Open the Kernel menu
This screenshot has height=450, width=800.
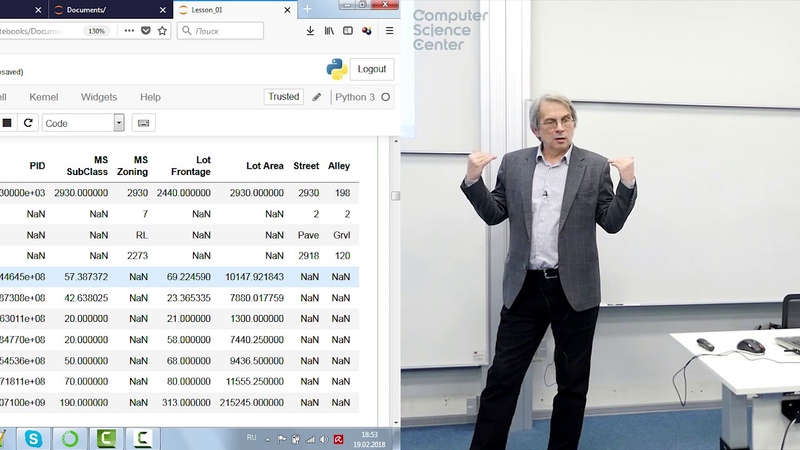43,97
